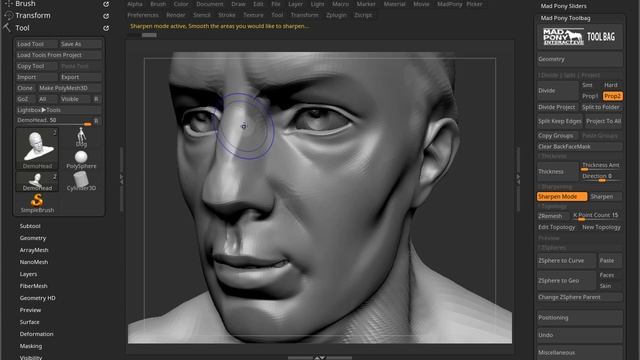Expand the NanoMesh section
The image size is (640, 360).
click(x=34, y=262)
